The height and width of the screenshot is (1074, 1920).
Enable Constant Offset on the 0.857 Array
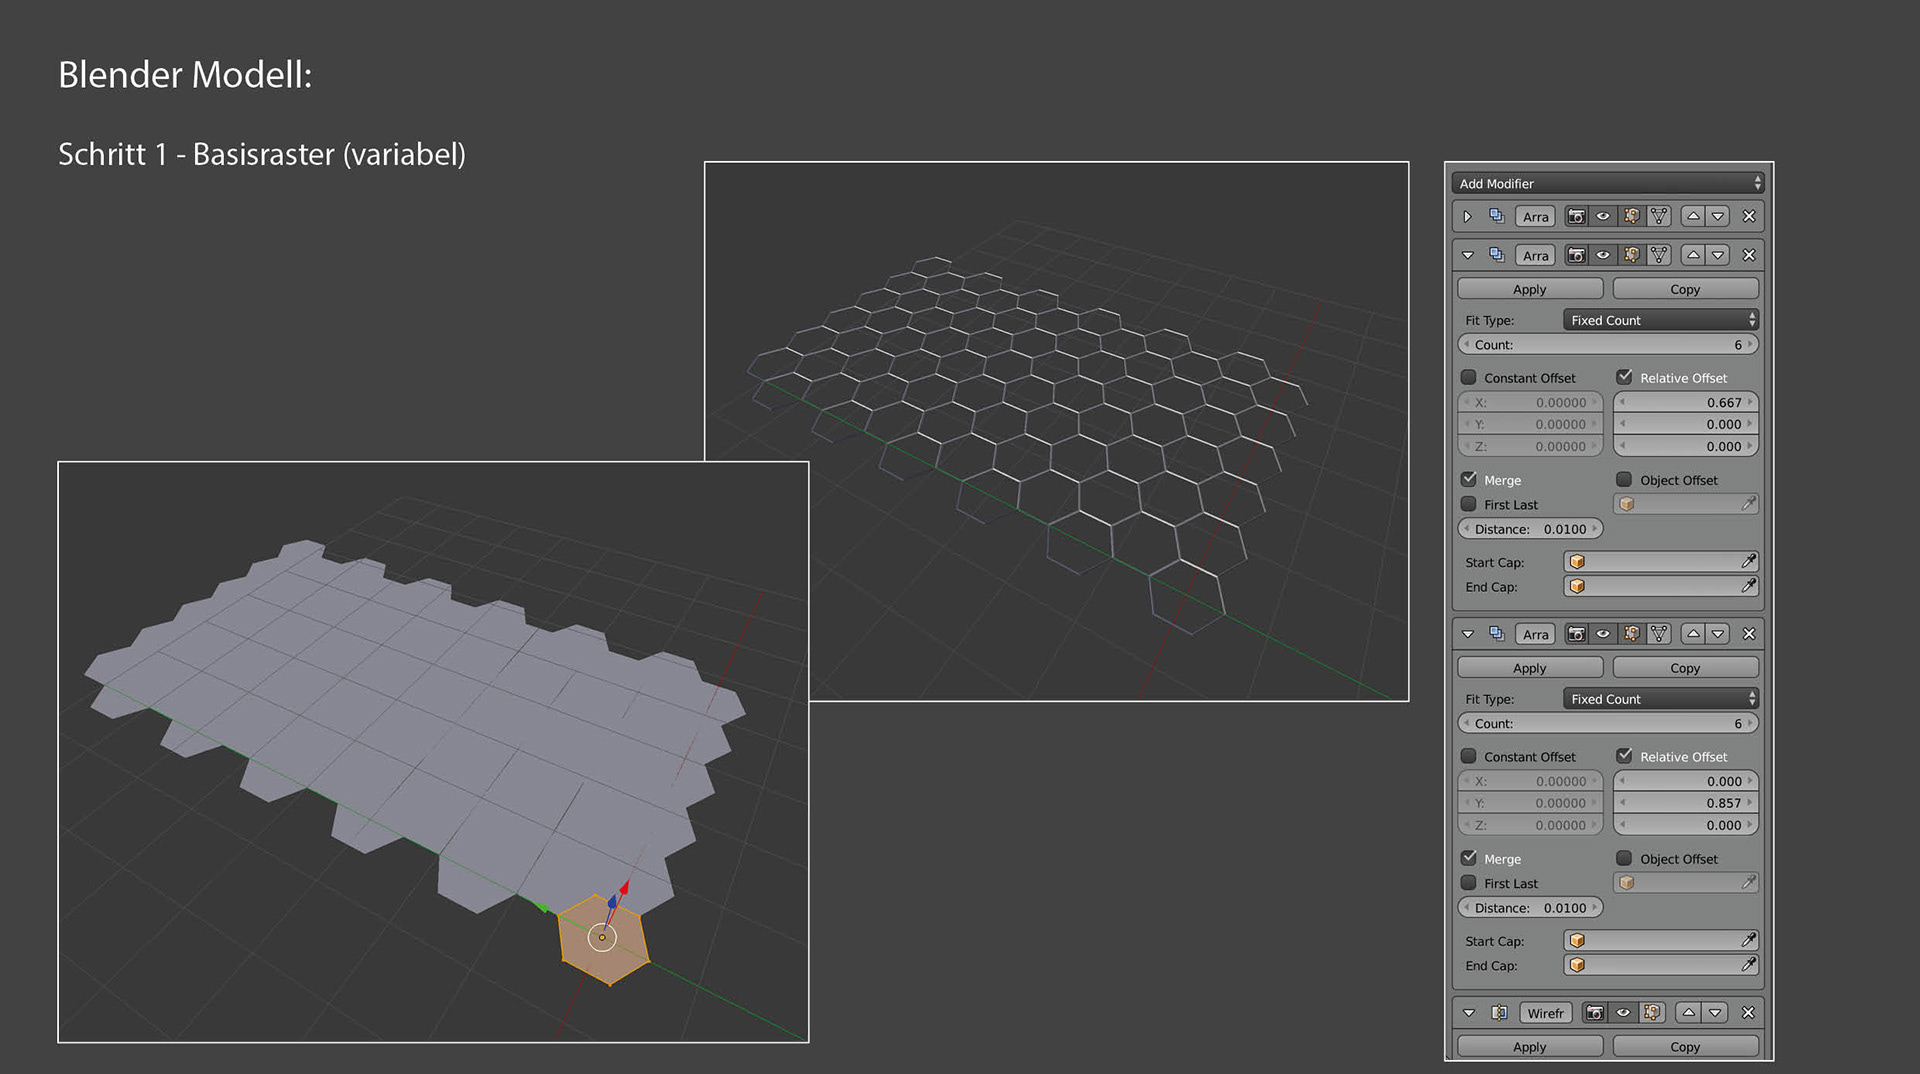[x=1468, y=756]
